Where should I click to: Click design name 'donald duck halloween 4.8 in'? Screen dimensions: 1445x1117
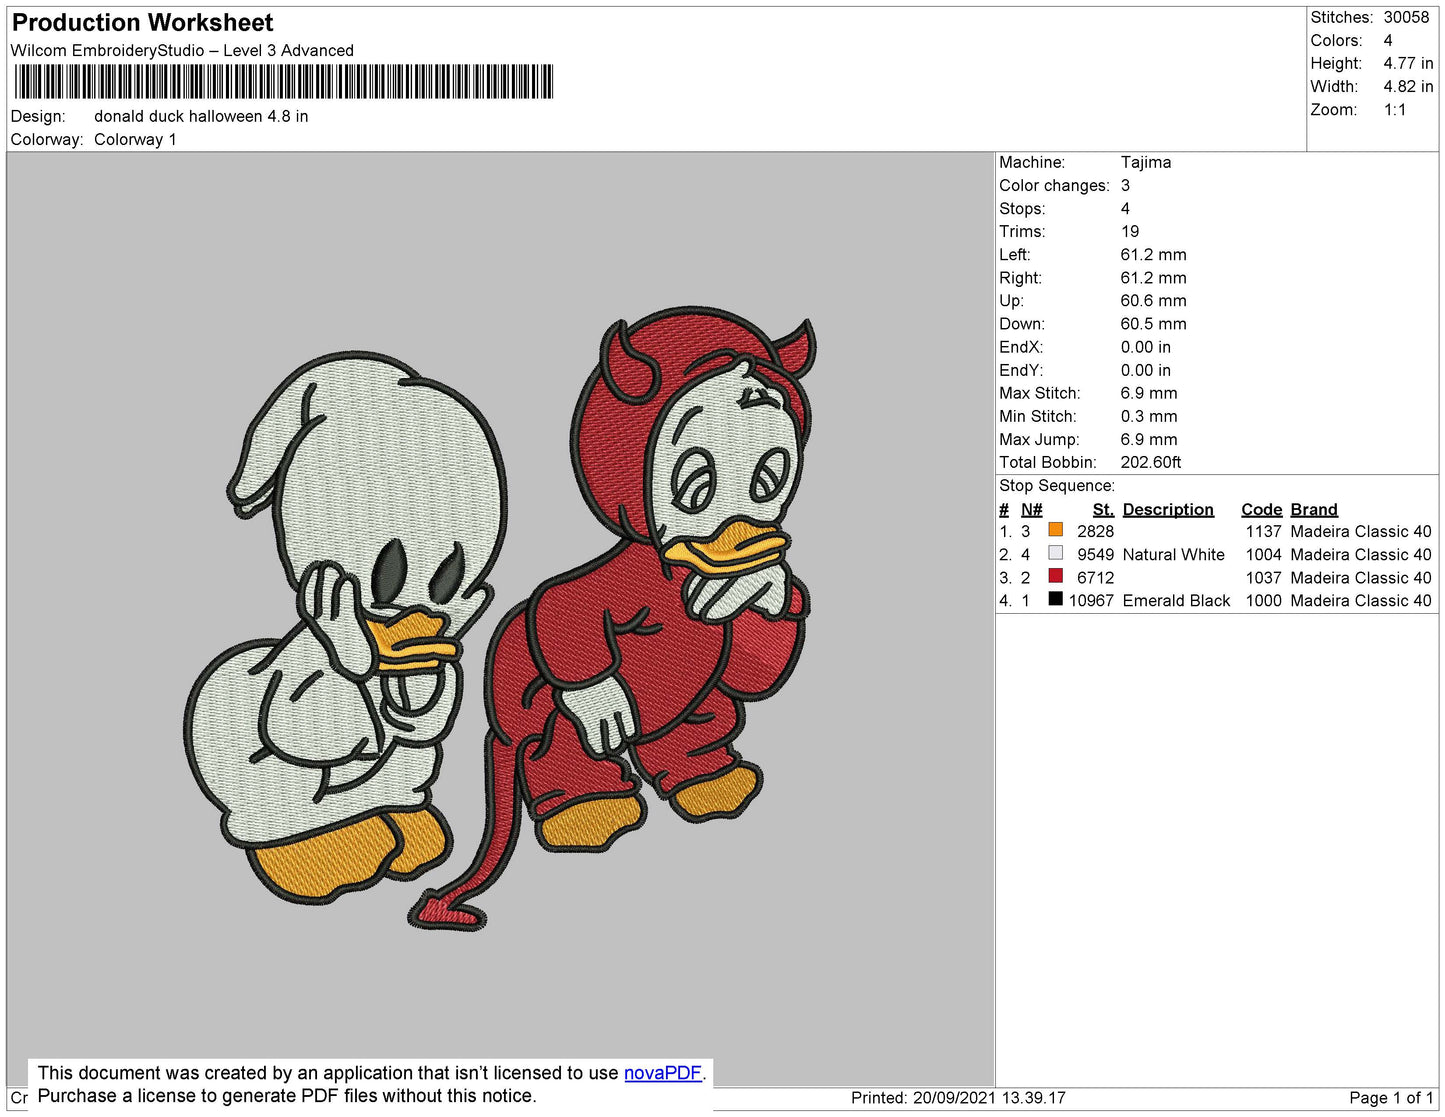coord(201,117)
